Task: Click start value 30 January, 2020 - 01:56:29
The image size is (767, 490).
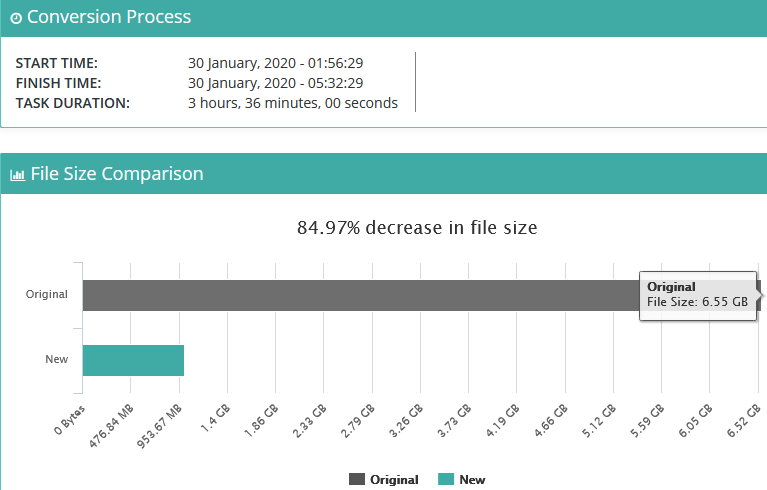Action: [x=275, y=63]
